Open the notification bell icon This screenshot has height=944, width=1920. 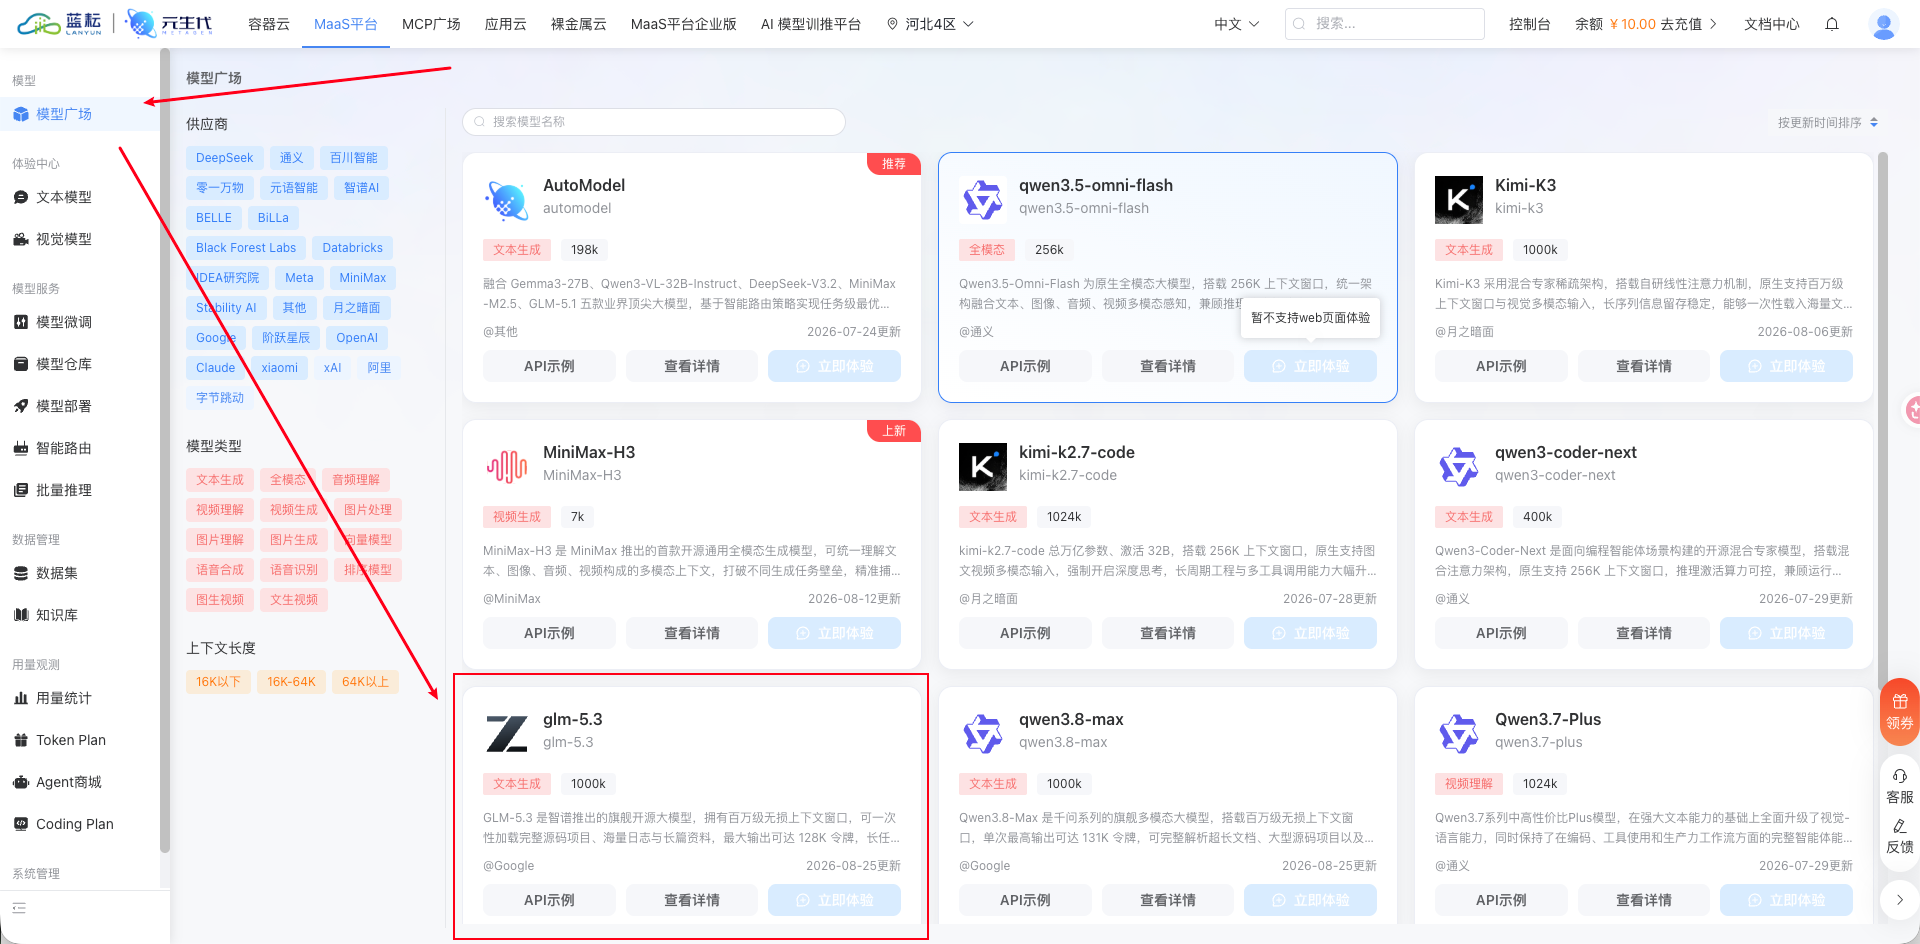(x=1832, y=24)
